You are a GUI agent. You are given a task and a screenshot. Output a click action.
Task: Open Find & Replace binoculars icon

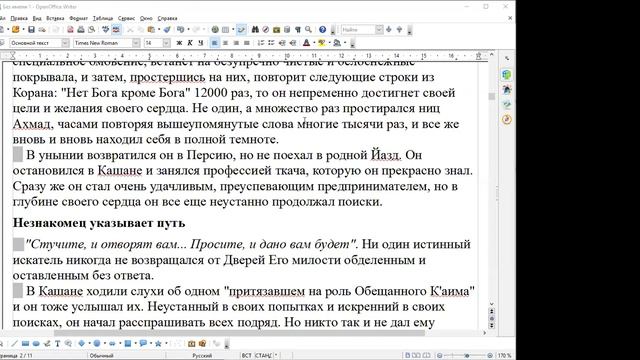[x=255, y=29]
